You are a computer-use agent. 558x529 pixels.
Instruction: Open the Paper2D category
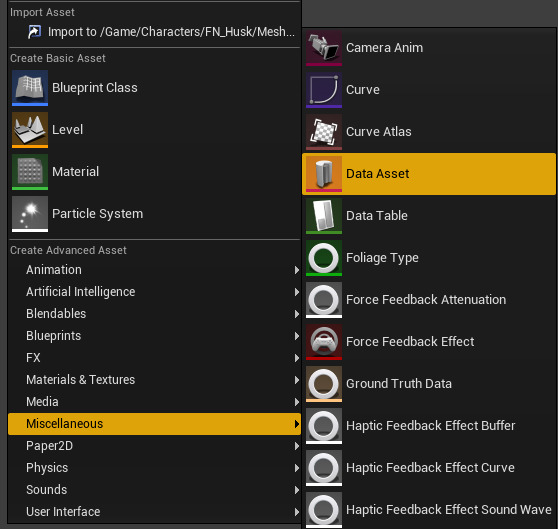pyautogui.click(x=154, y=446)
